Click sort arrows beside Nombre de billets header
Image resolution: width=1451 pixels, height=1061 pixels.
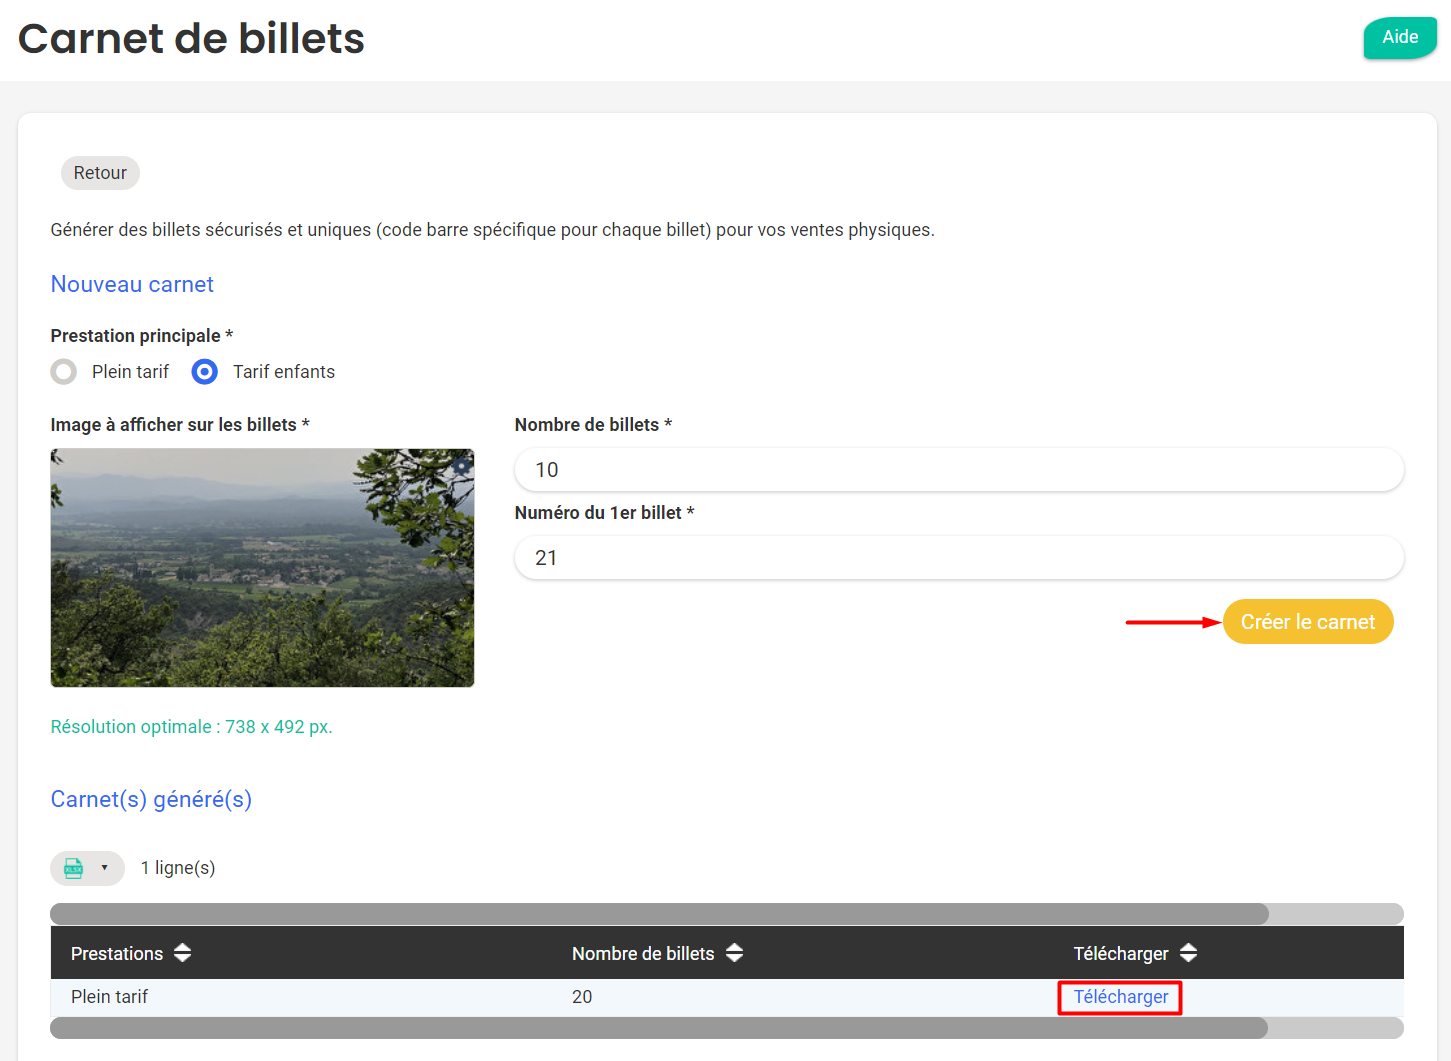point(734,953)
